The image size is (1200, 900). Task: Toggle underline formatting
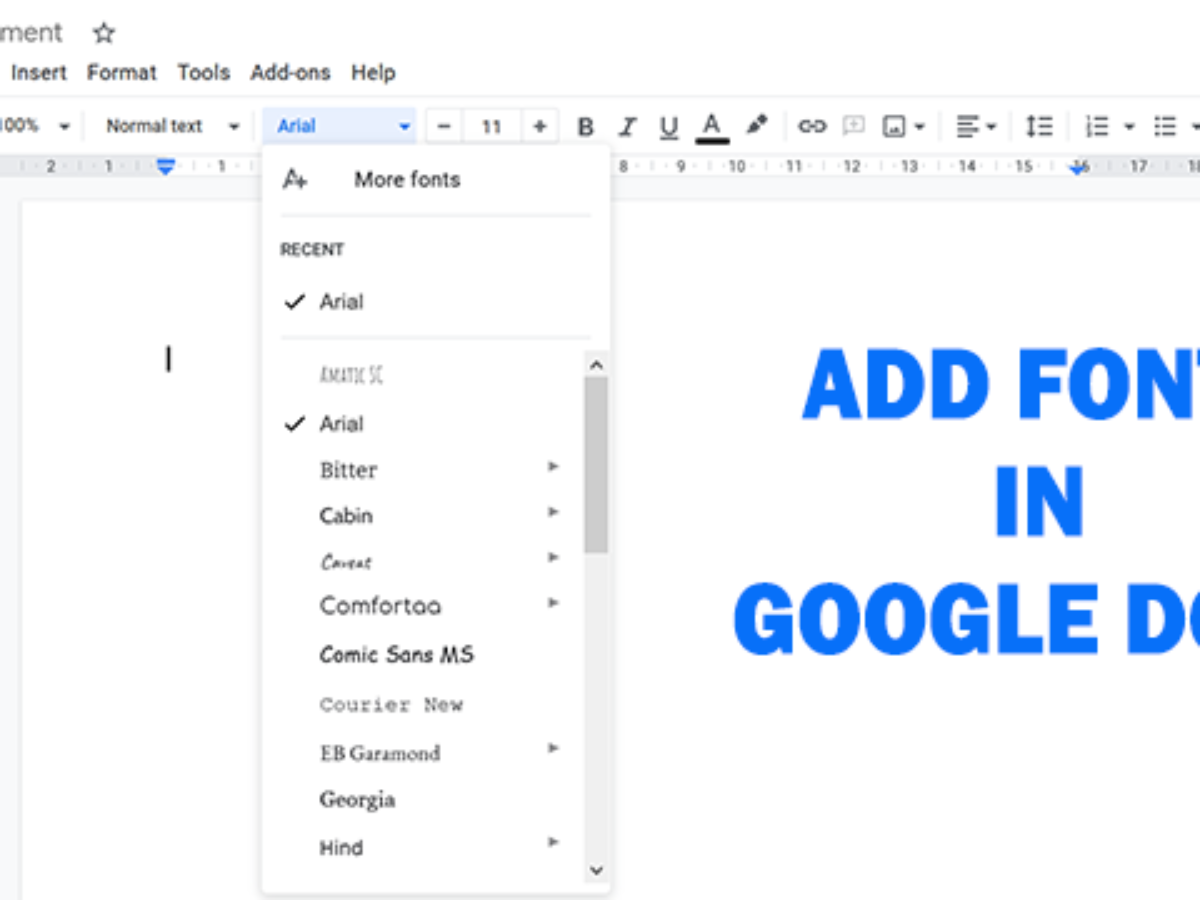tap(669, 127)
